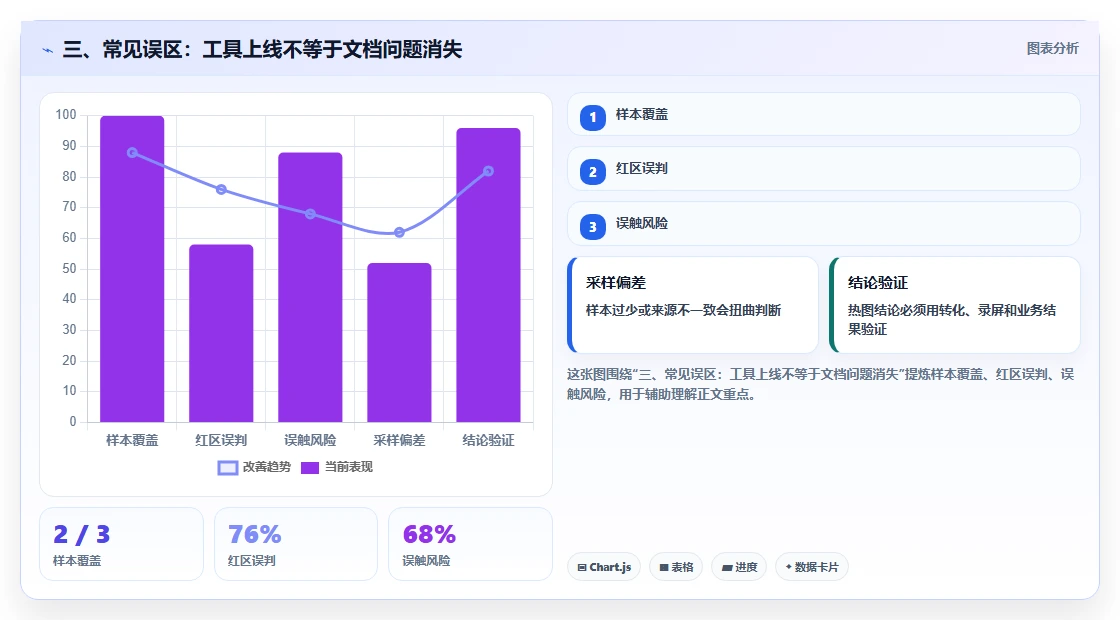Image resolution: width=1120 pixels, height=620 pixels.
Task: Click the icon inside the 表格 tag
Action: pos(664,567)
